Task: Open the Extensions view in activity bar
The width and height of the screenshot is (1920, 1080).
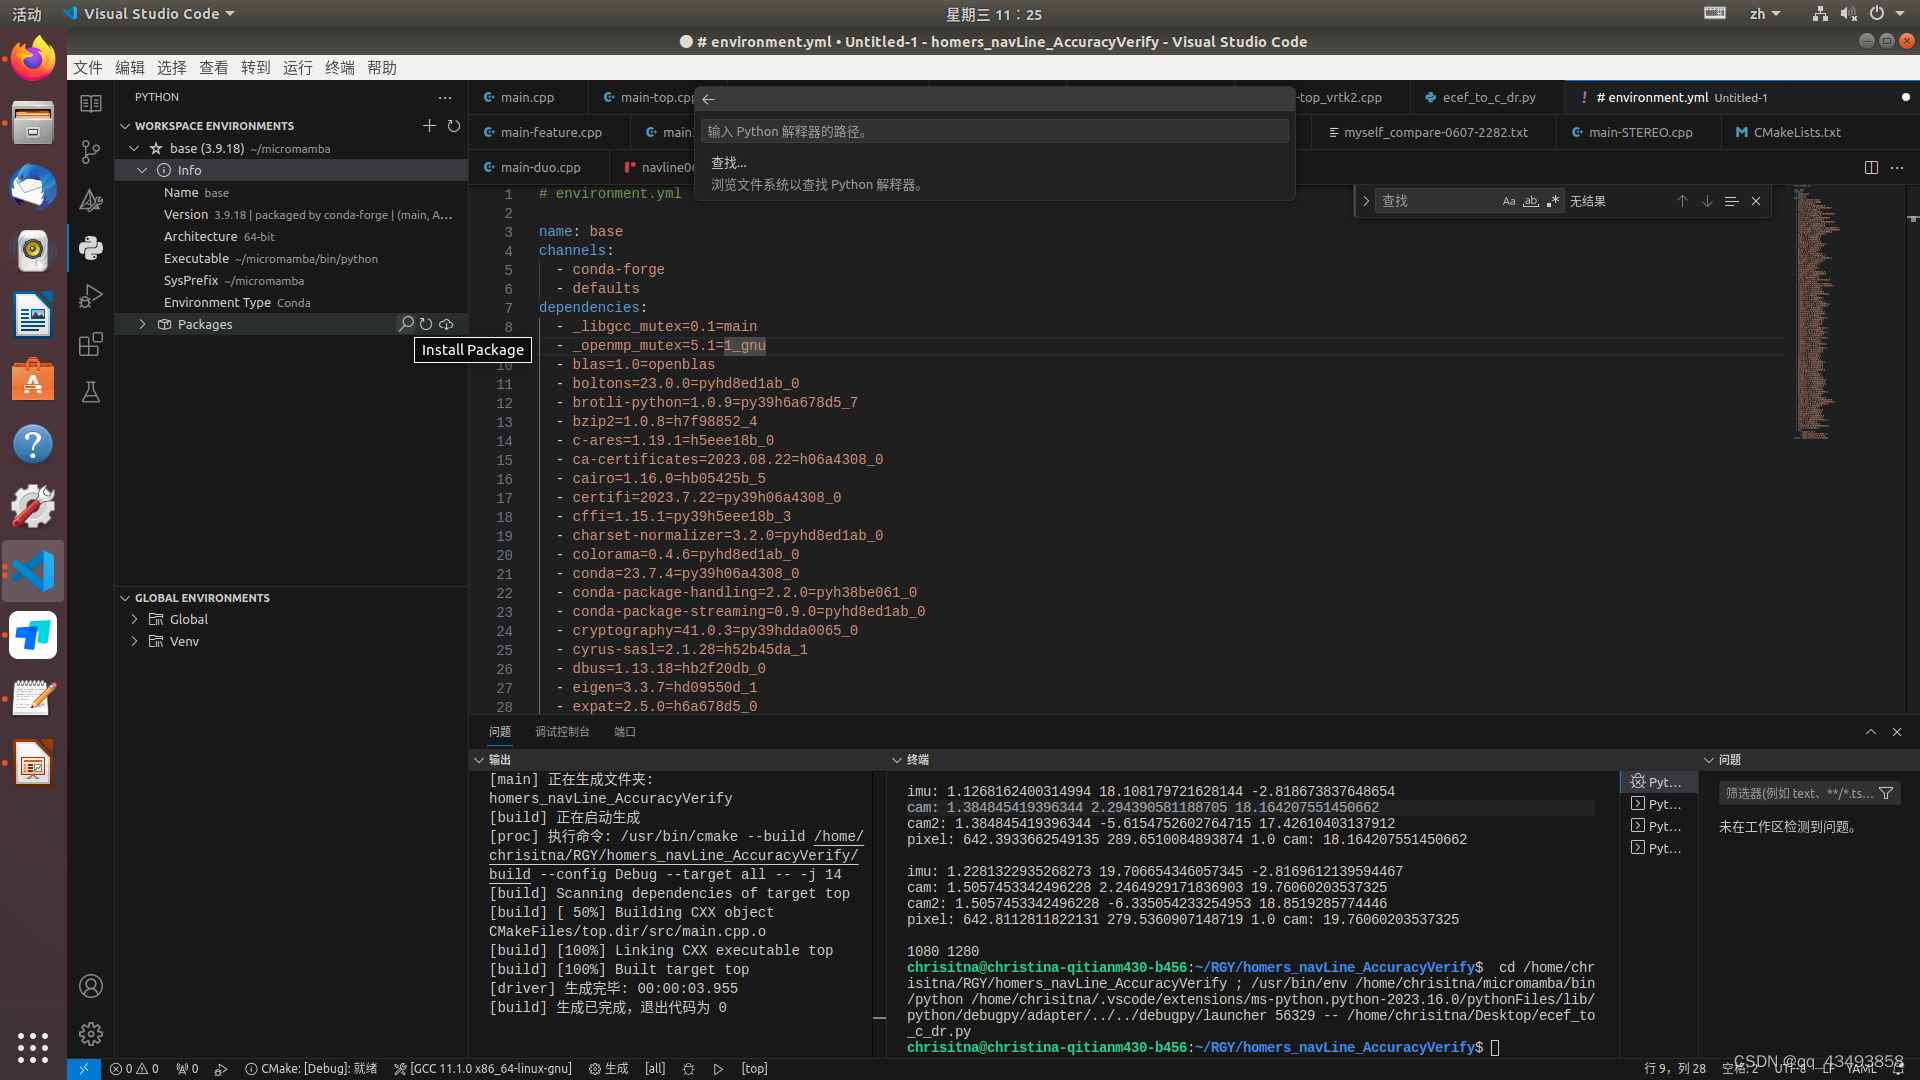Action: pos(91,344)
